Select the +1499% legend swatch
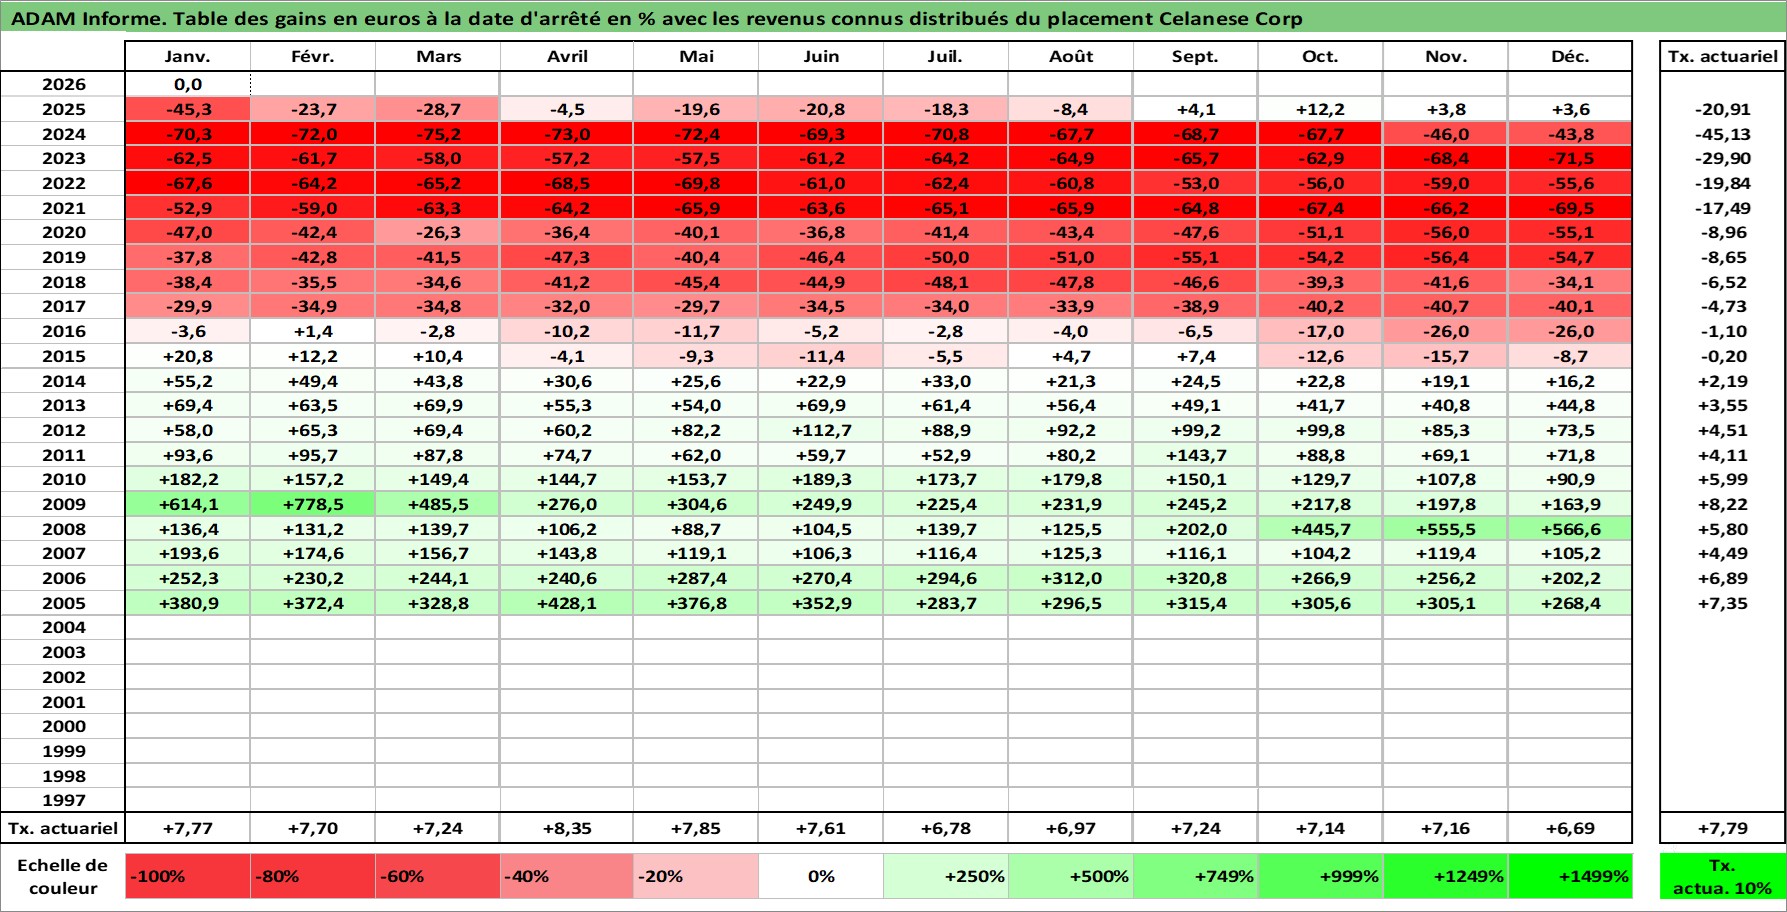 pyautogui.click(x=1570, y=876)
